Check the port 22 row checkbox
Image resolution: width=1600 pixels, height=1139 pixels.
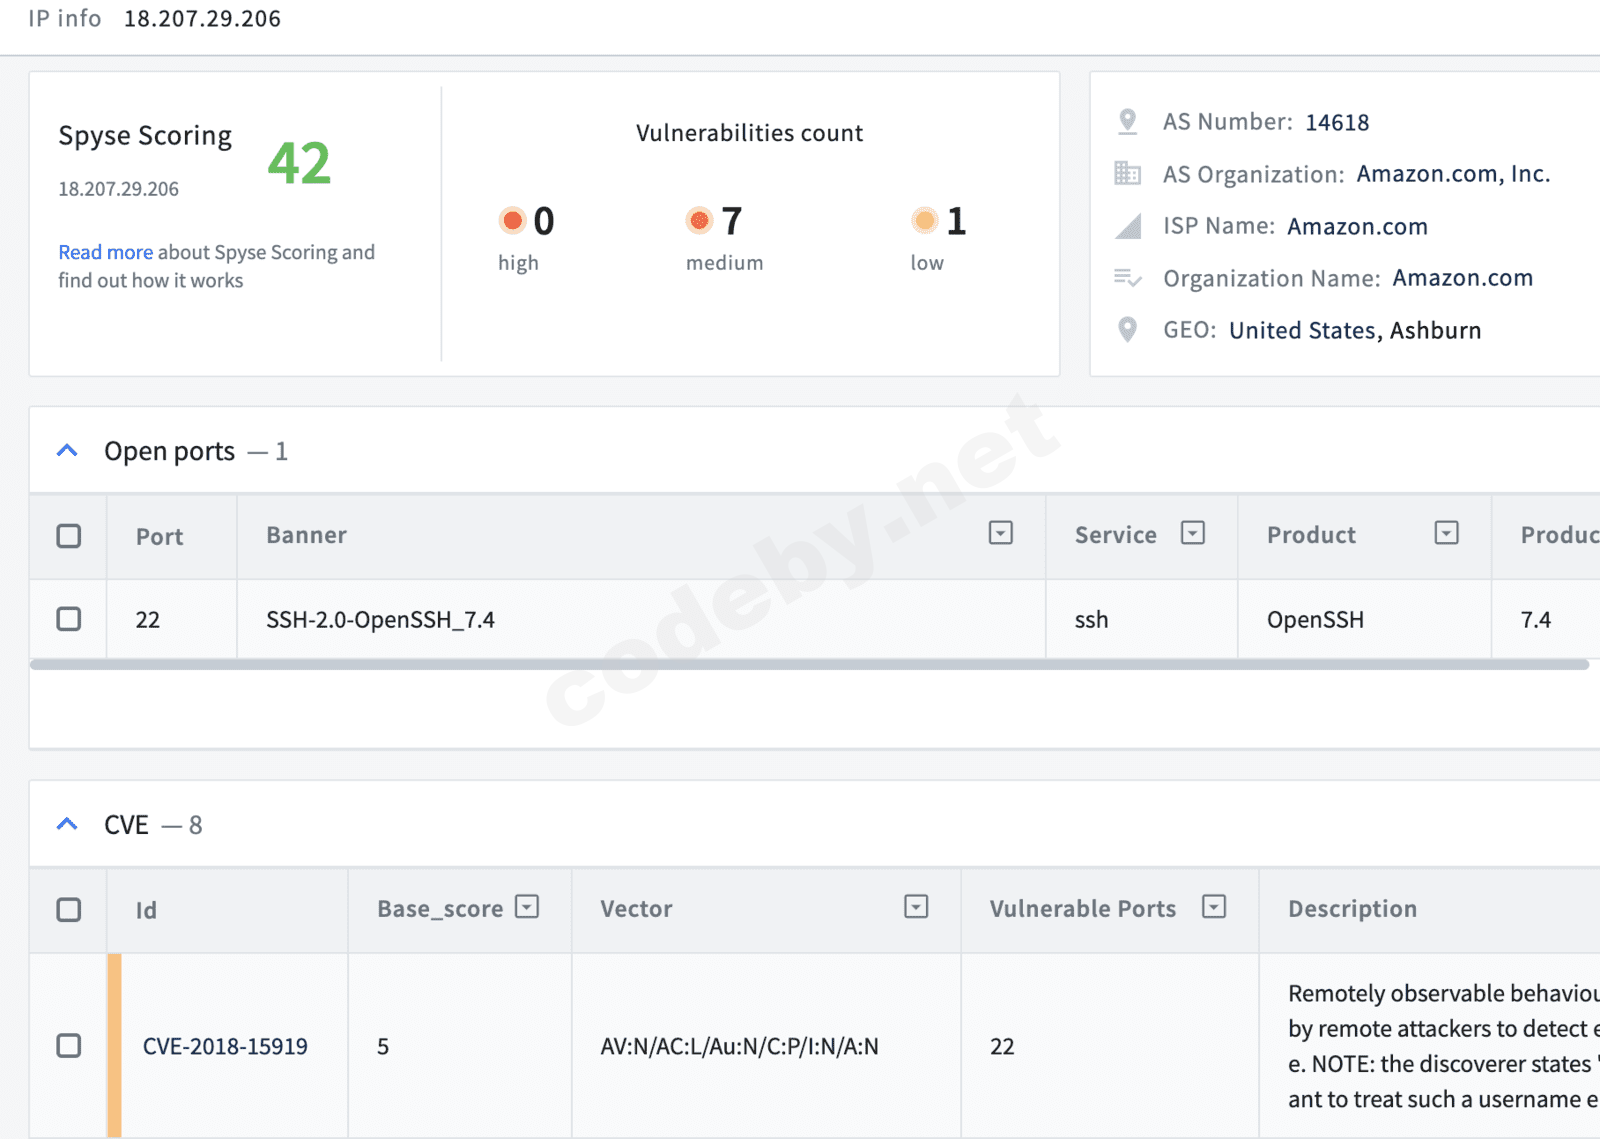pos(69,619)
